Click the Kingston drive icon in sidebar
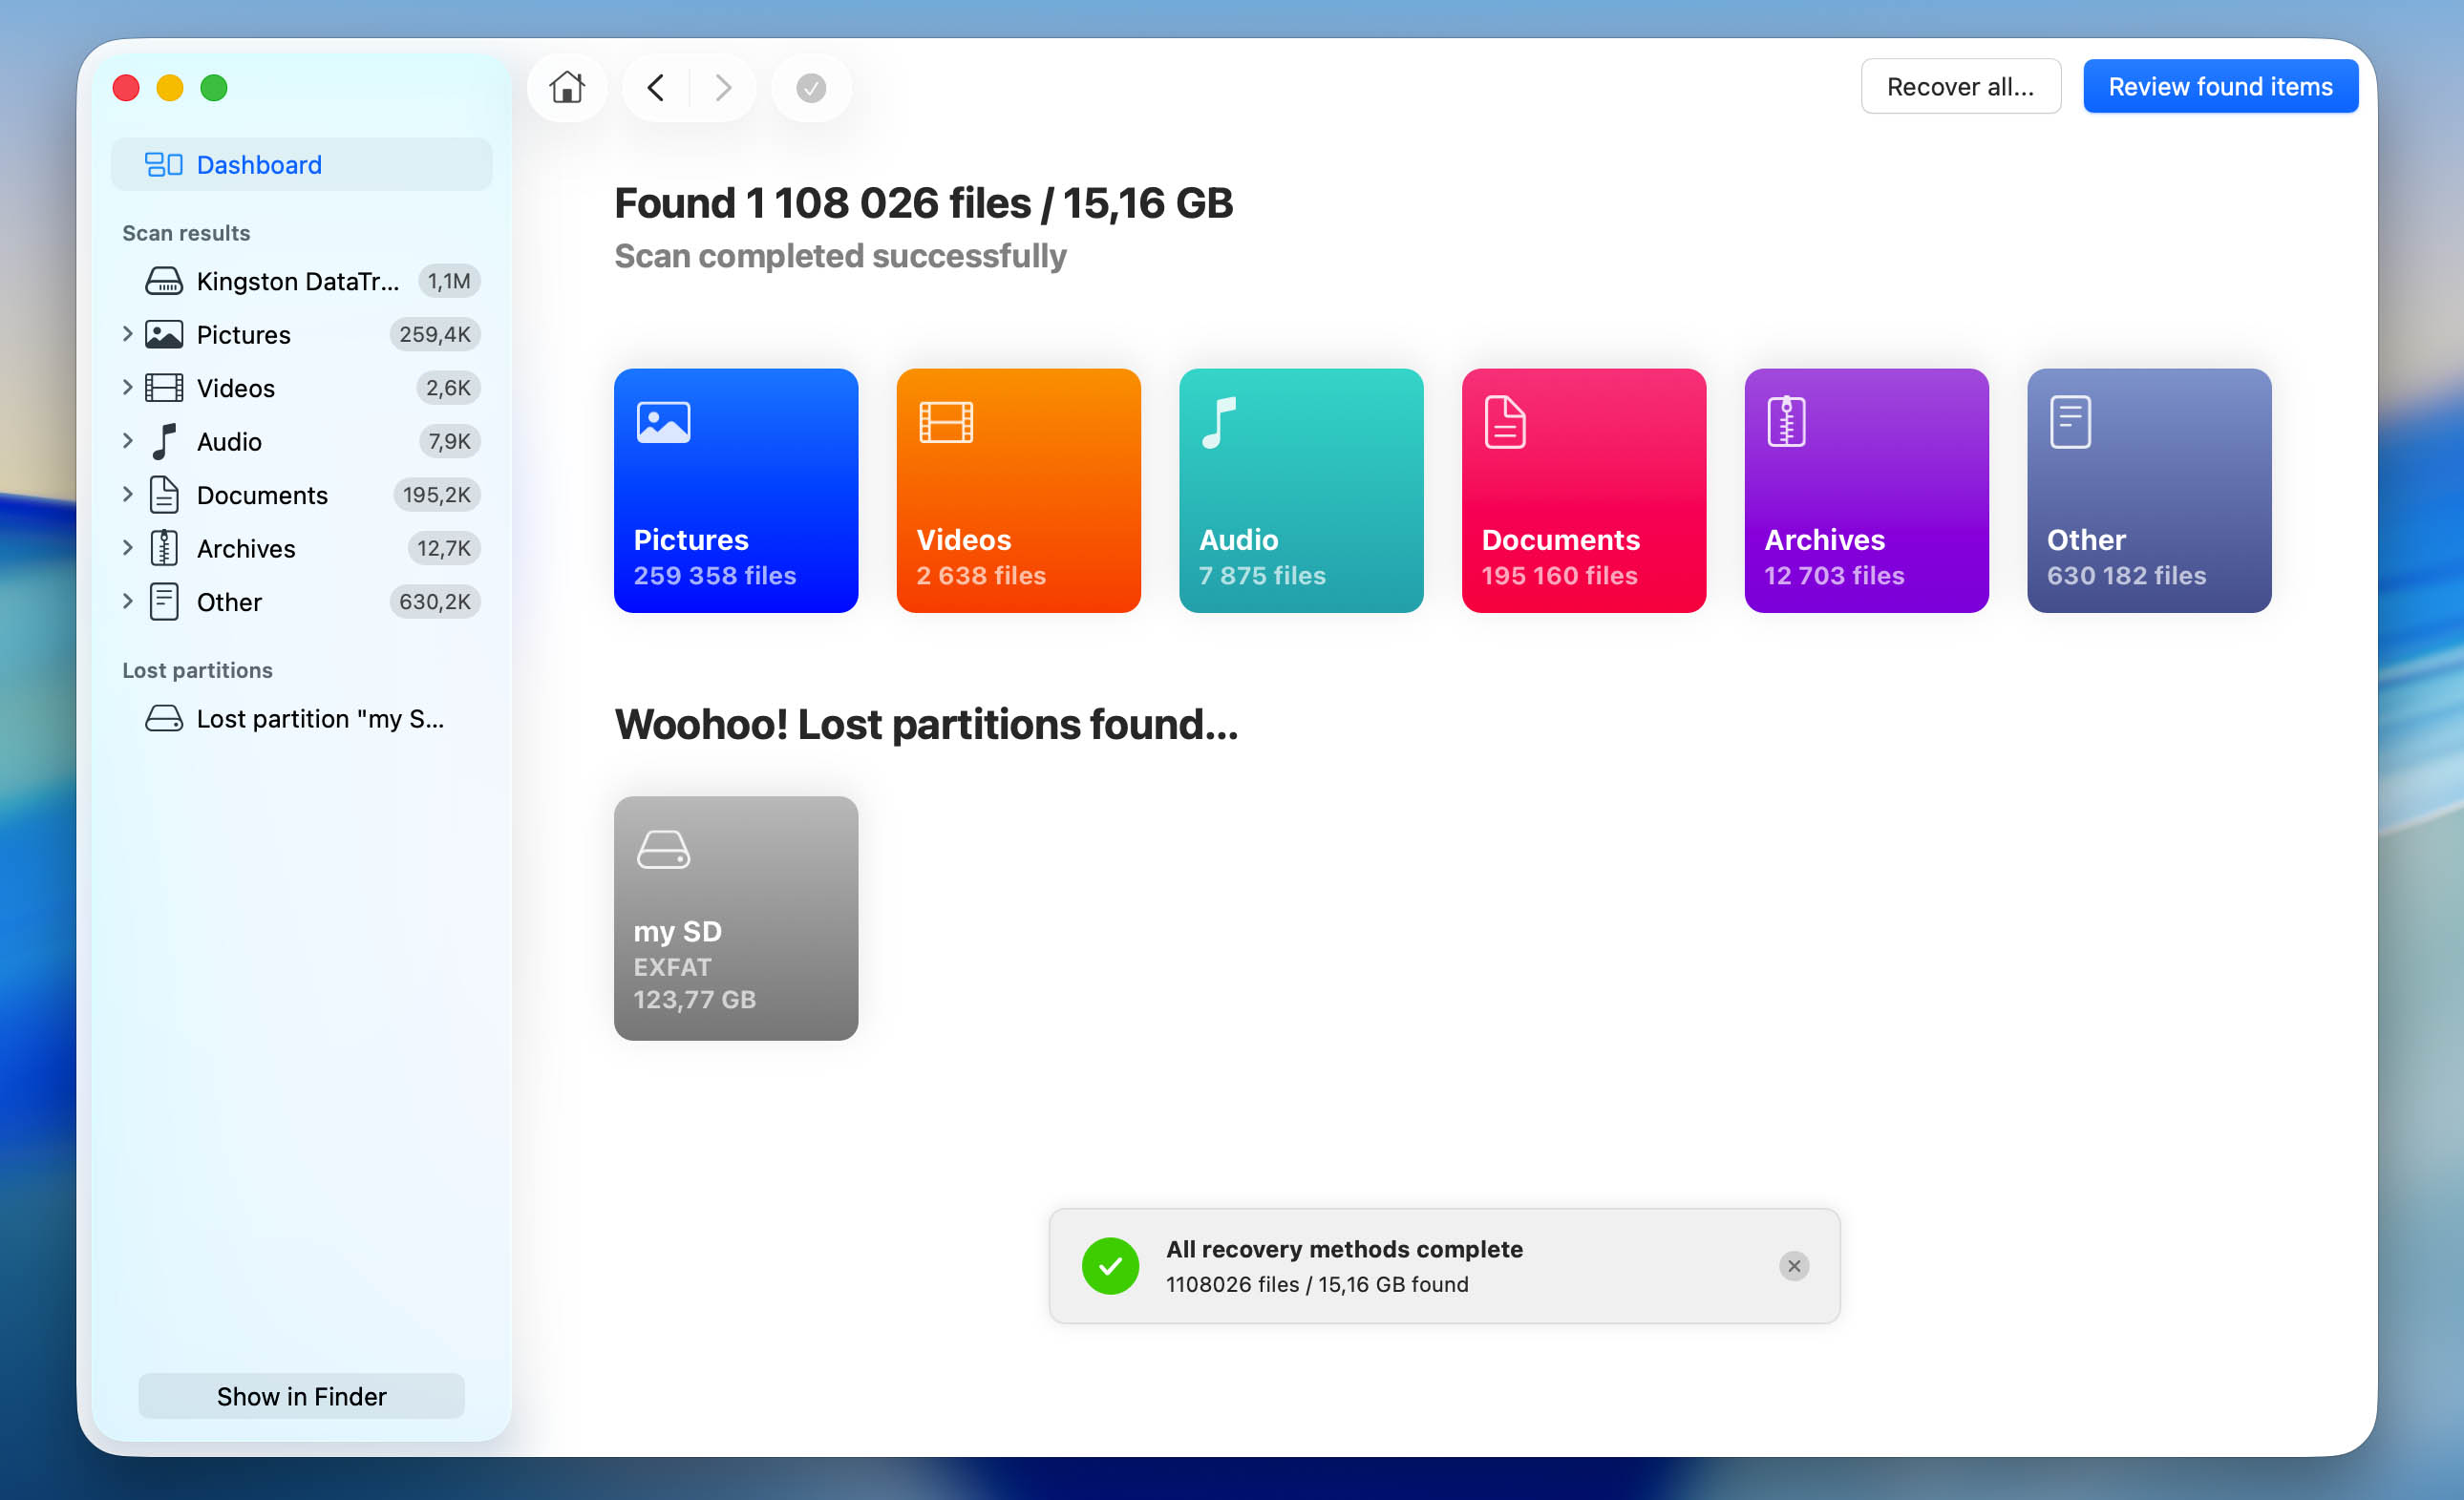Screen dimensions: 2464x1500 point(164,281)
